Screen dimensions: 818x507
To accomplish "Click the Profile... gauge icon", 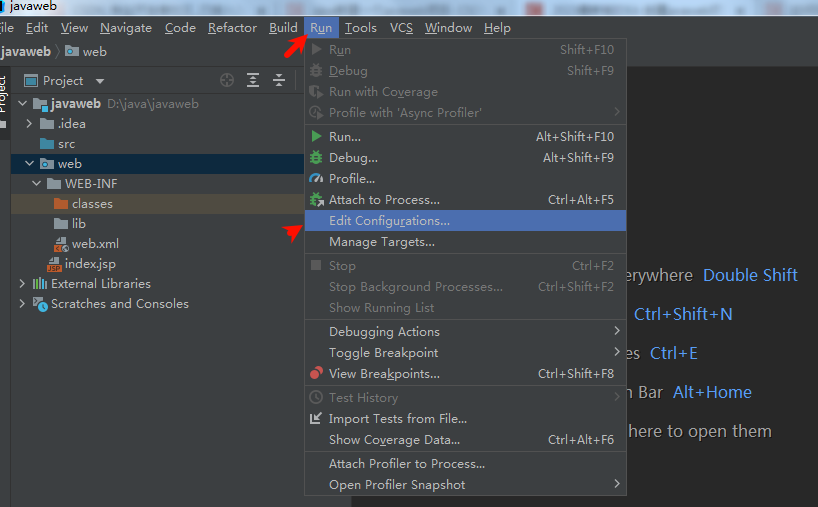I will pos(316,178).
